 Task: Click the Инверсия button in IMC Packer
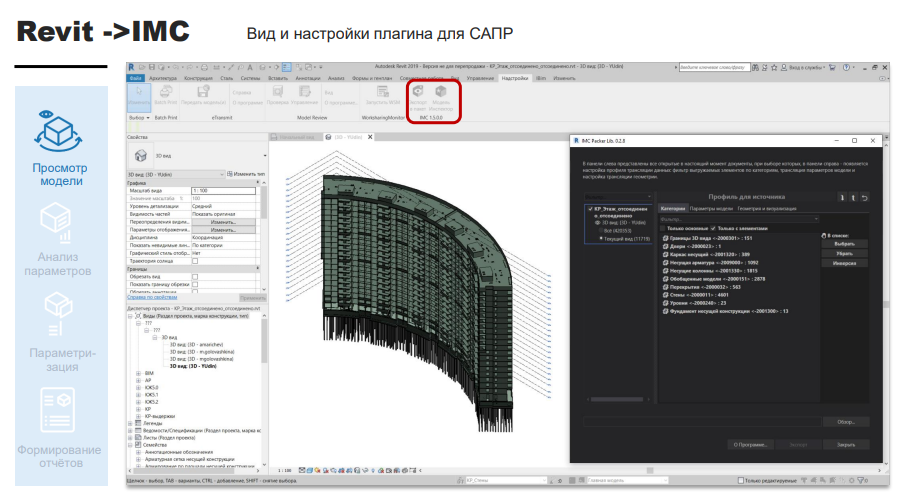click(x=844, y=263)
